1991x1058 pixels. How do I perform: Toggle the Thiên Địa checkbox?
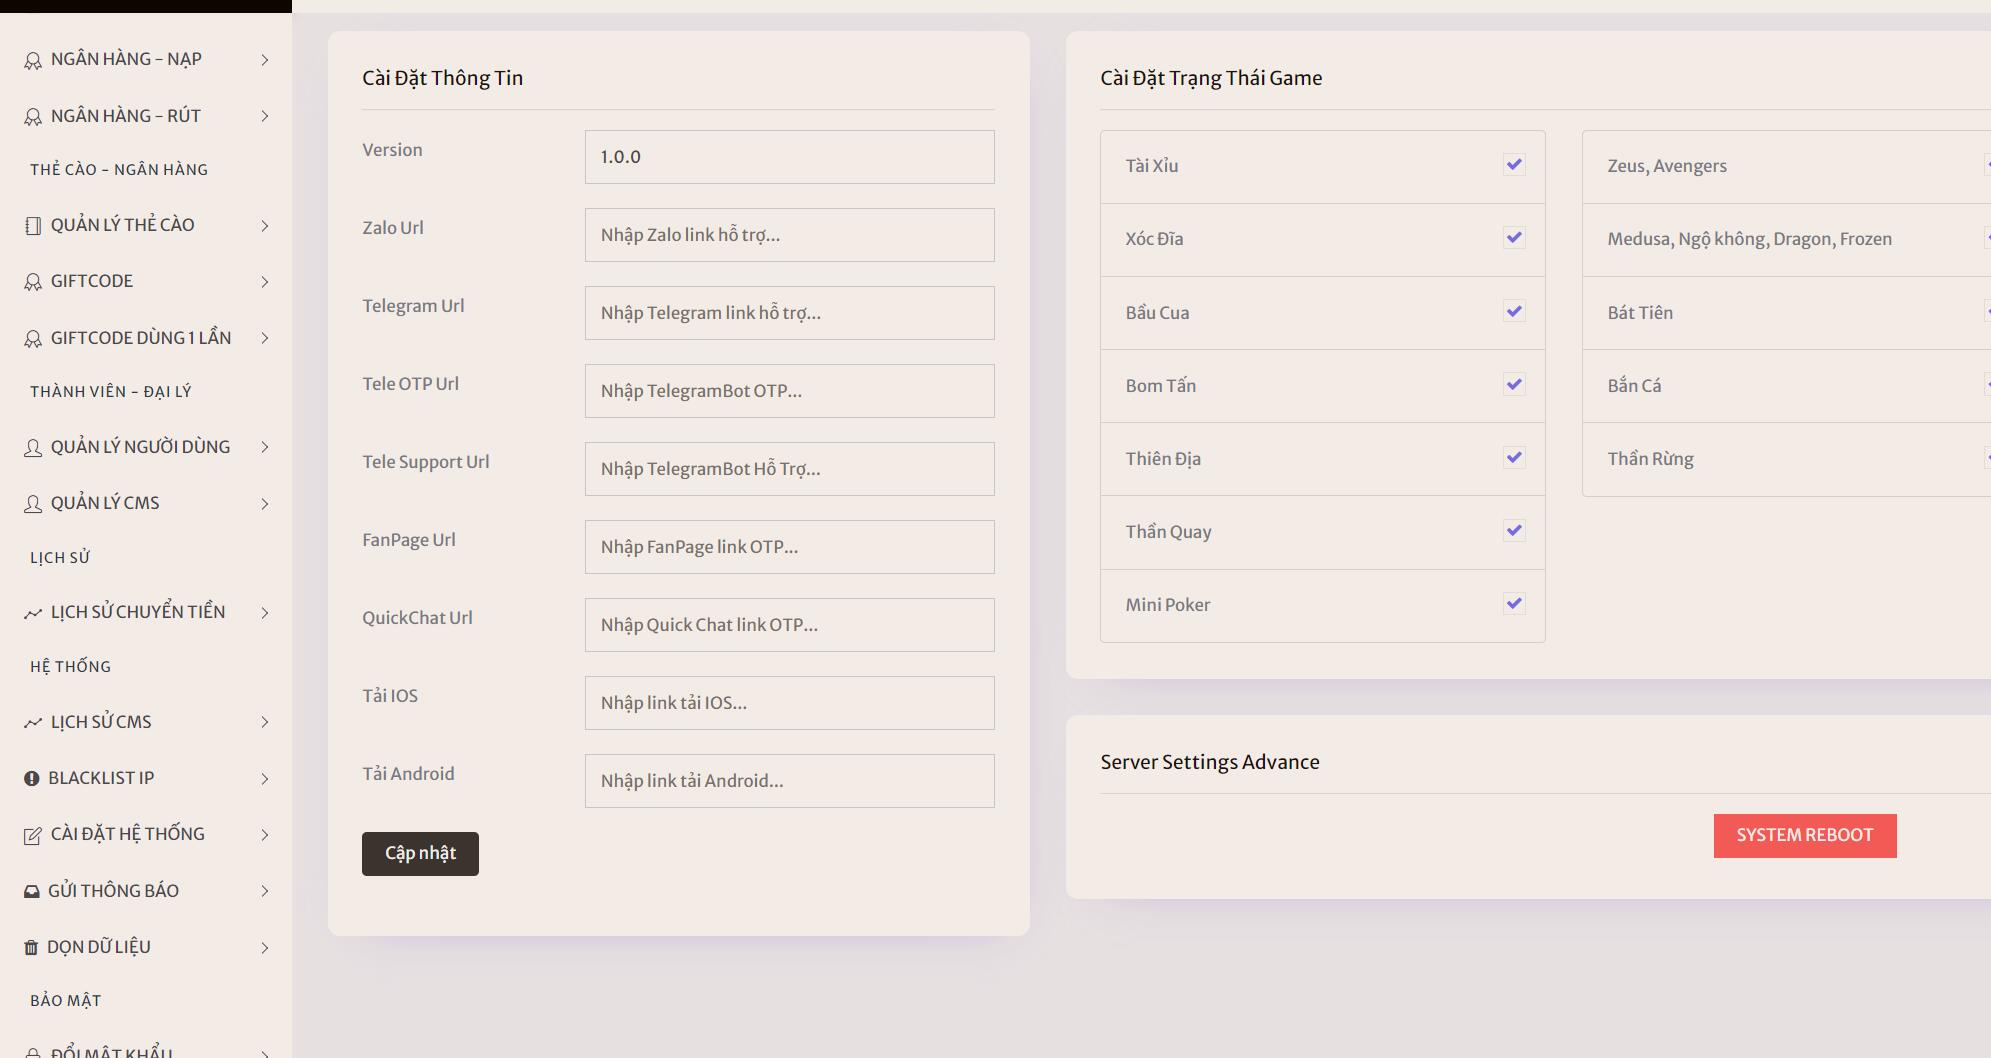point(1514,458)
